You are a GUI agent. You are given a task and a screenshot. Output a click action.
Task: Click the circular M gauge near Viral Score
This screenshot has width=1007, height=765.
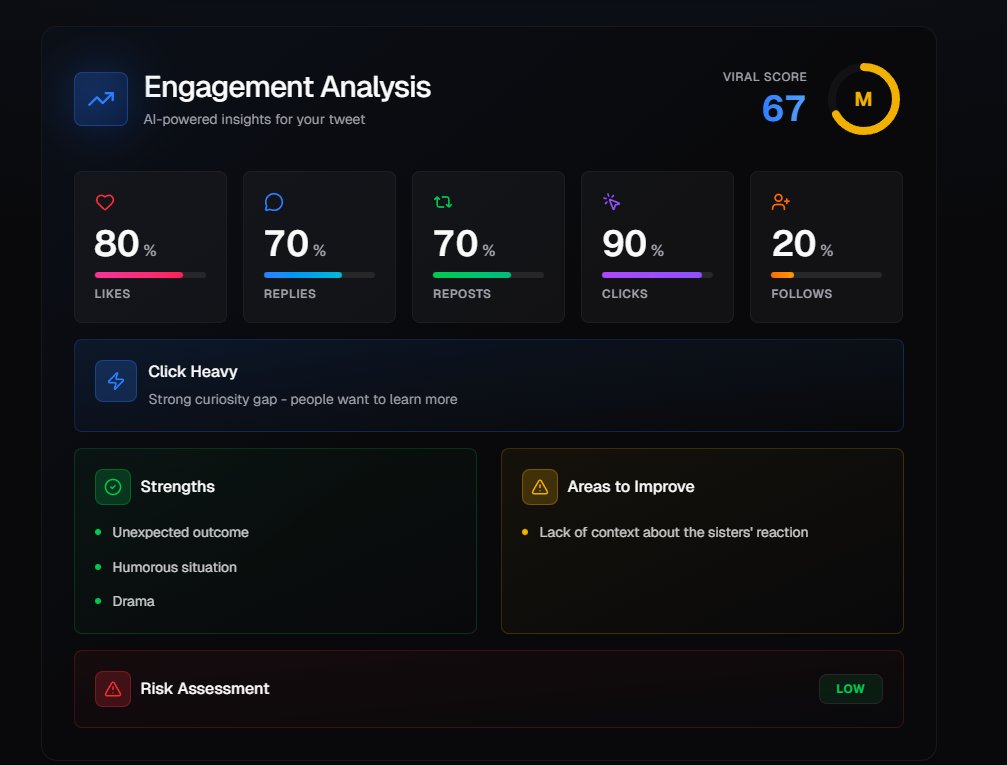(x=864, y=99)
